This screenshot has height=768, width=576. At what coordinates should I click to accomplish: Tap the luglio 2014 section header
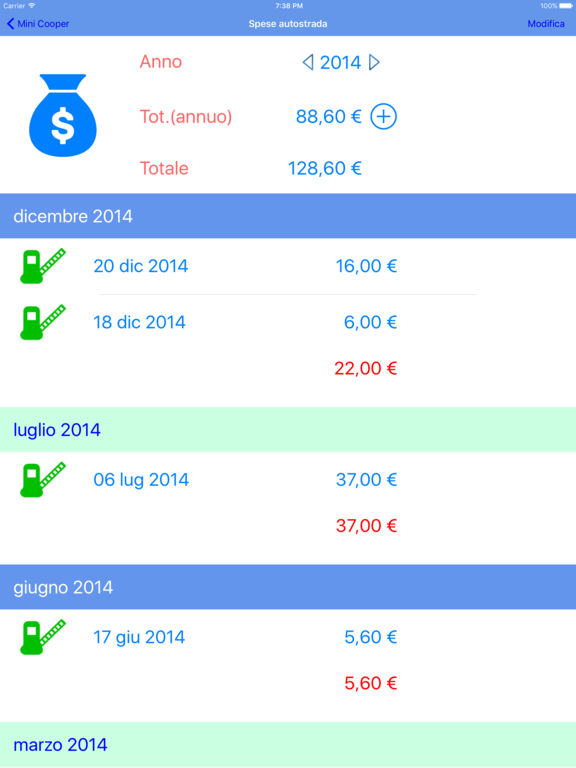pos(288,430)
